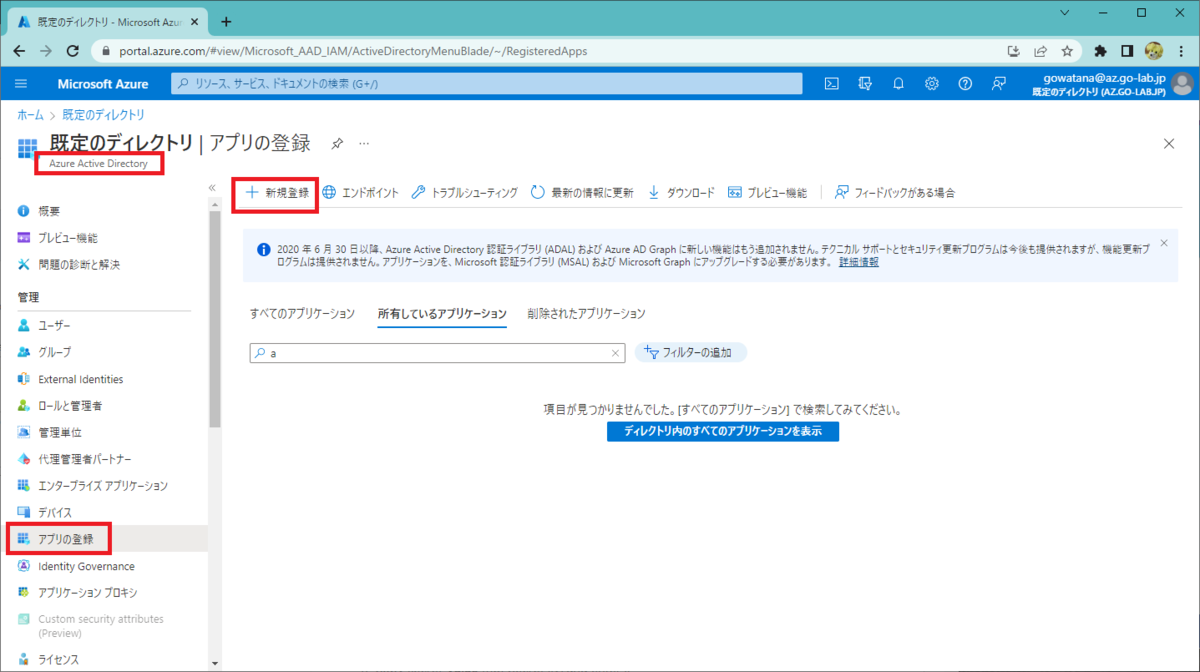The image size is (1200, 672).
Task: Pin the app registrations blade
Action: pos(338,144)
